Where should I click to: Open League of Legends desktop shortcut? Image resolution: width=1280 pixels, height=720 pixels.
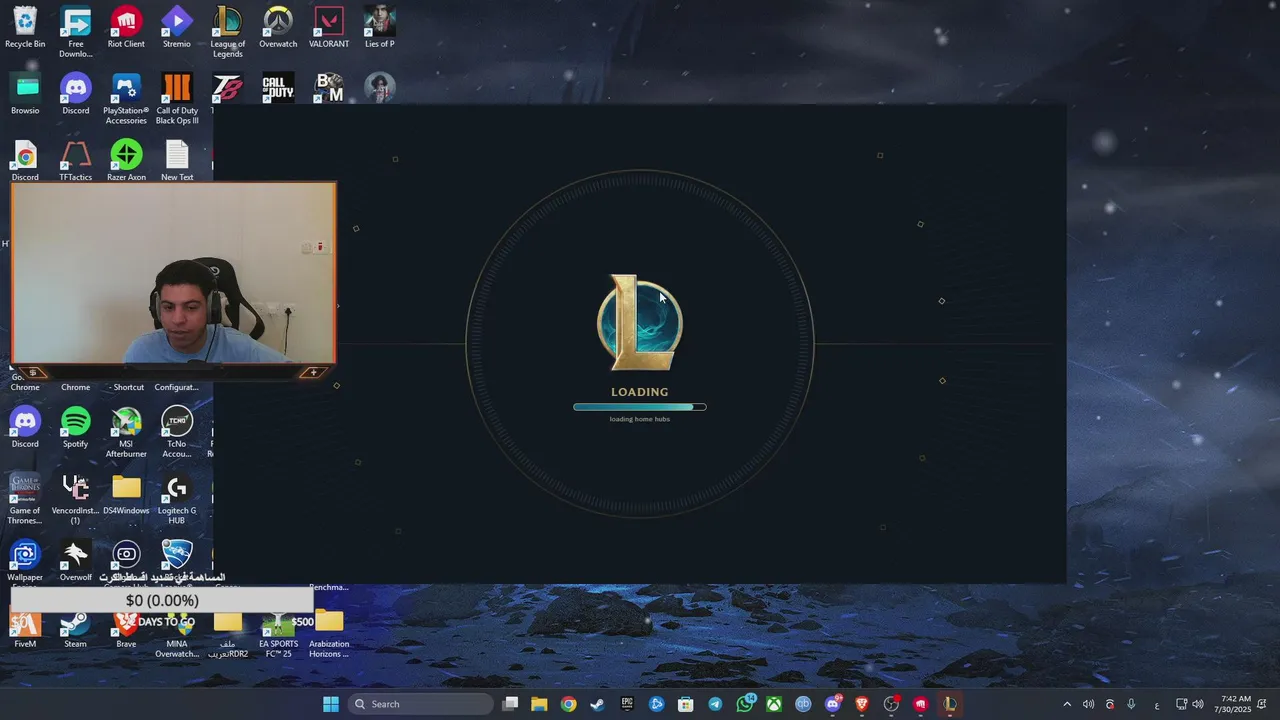(x=227, y=32)
